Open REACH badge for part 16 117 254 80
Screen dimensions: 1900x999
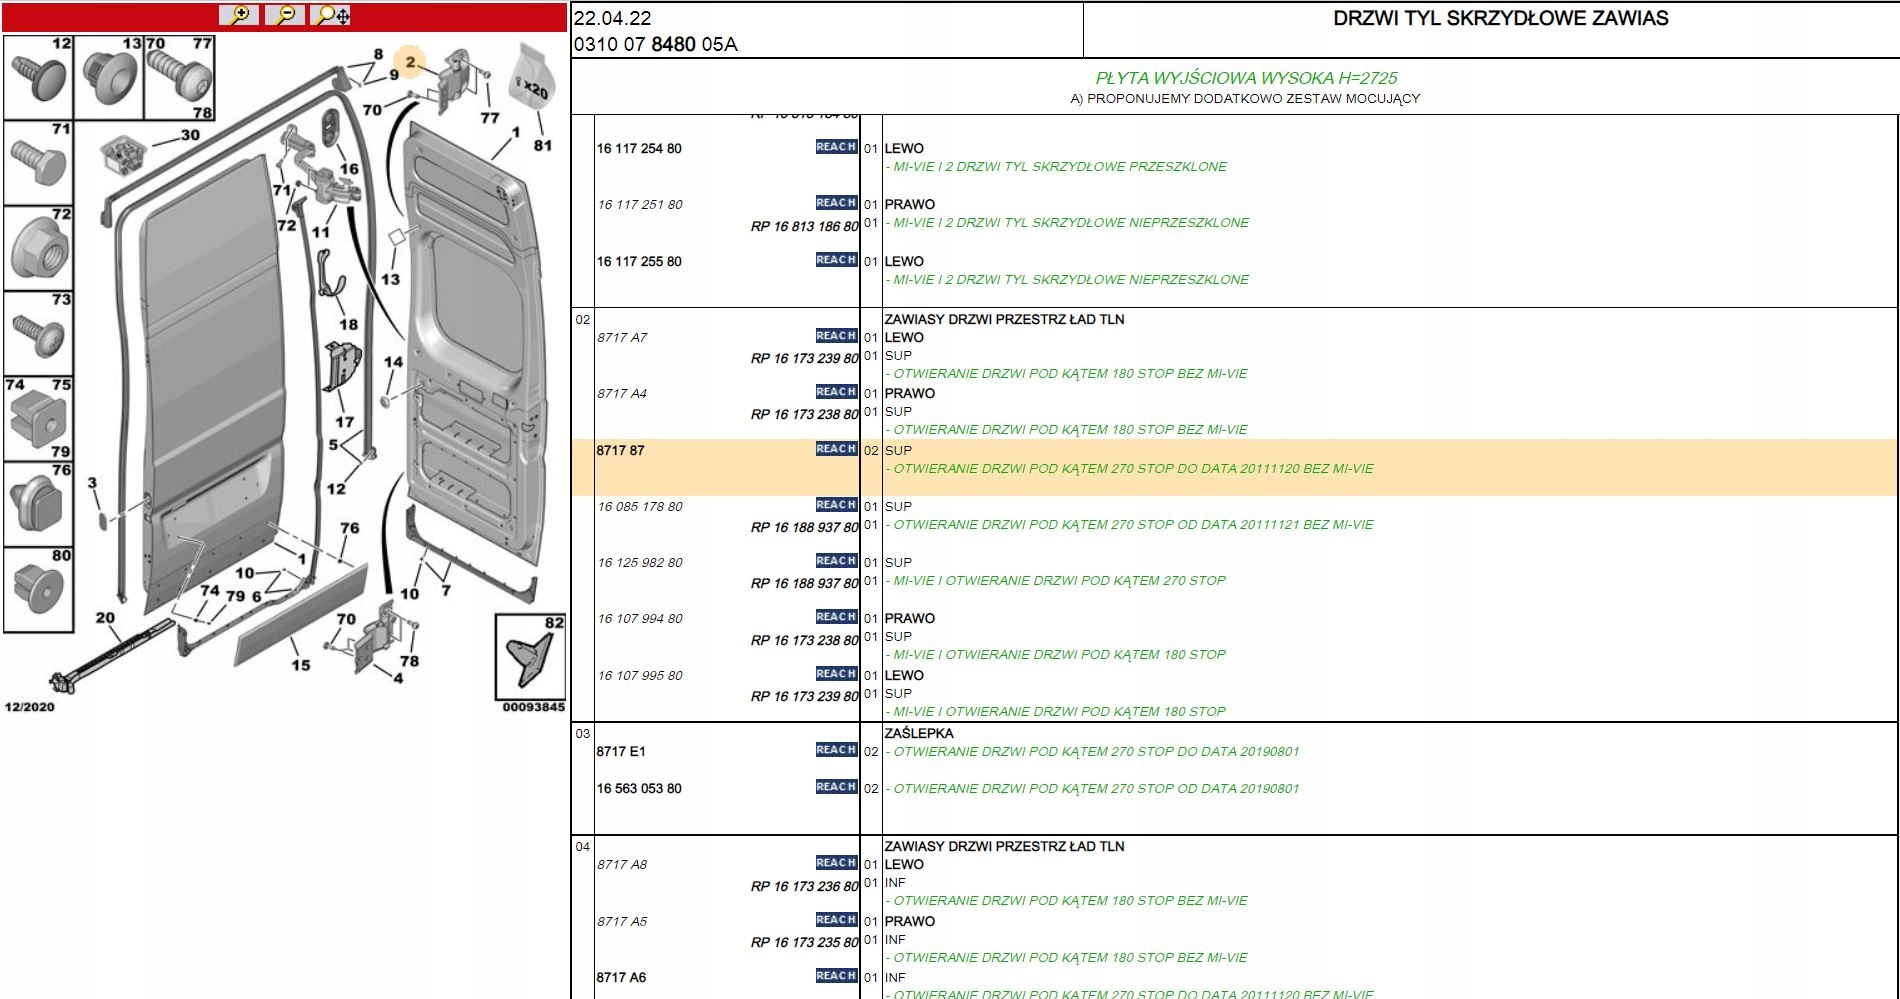836,147
